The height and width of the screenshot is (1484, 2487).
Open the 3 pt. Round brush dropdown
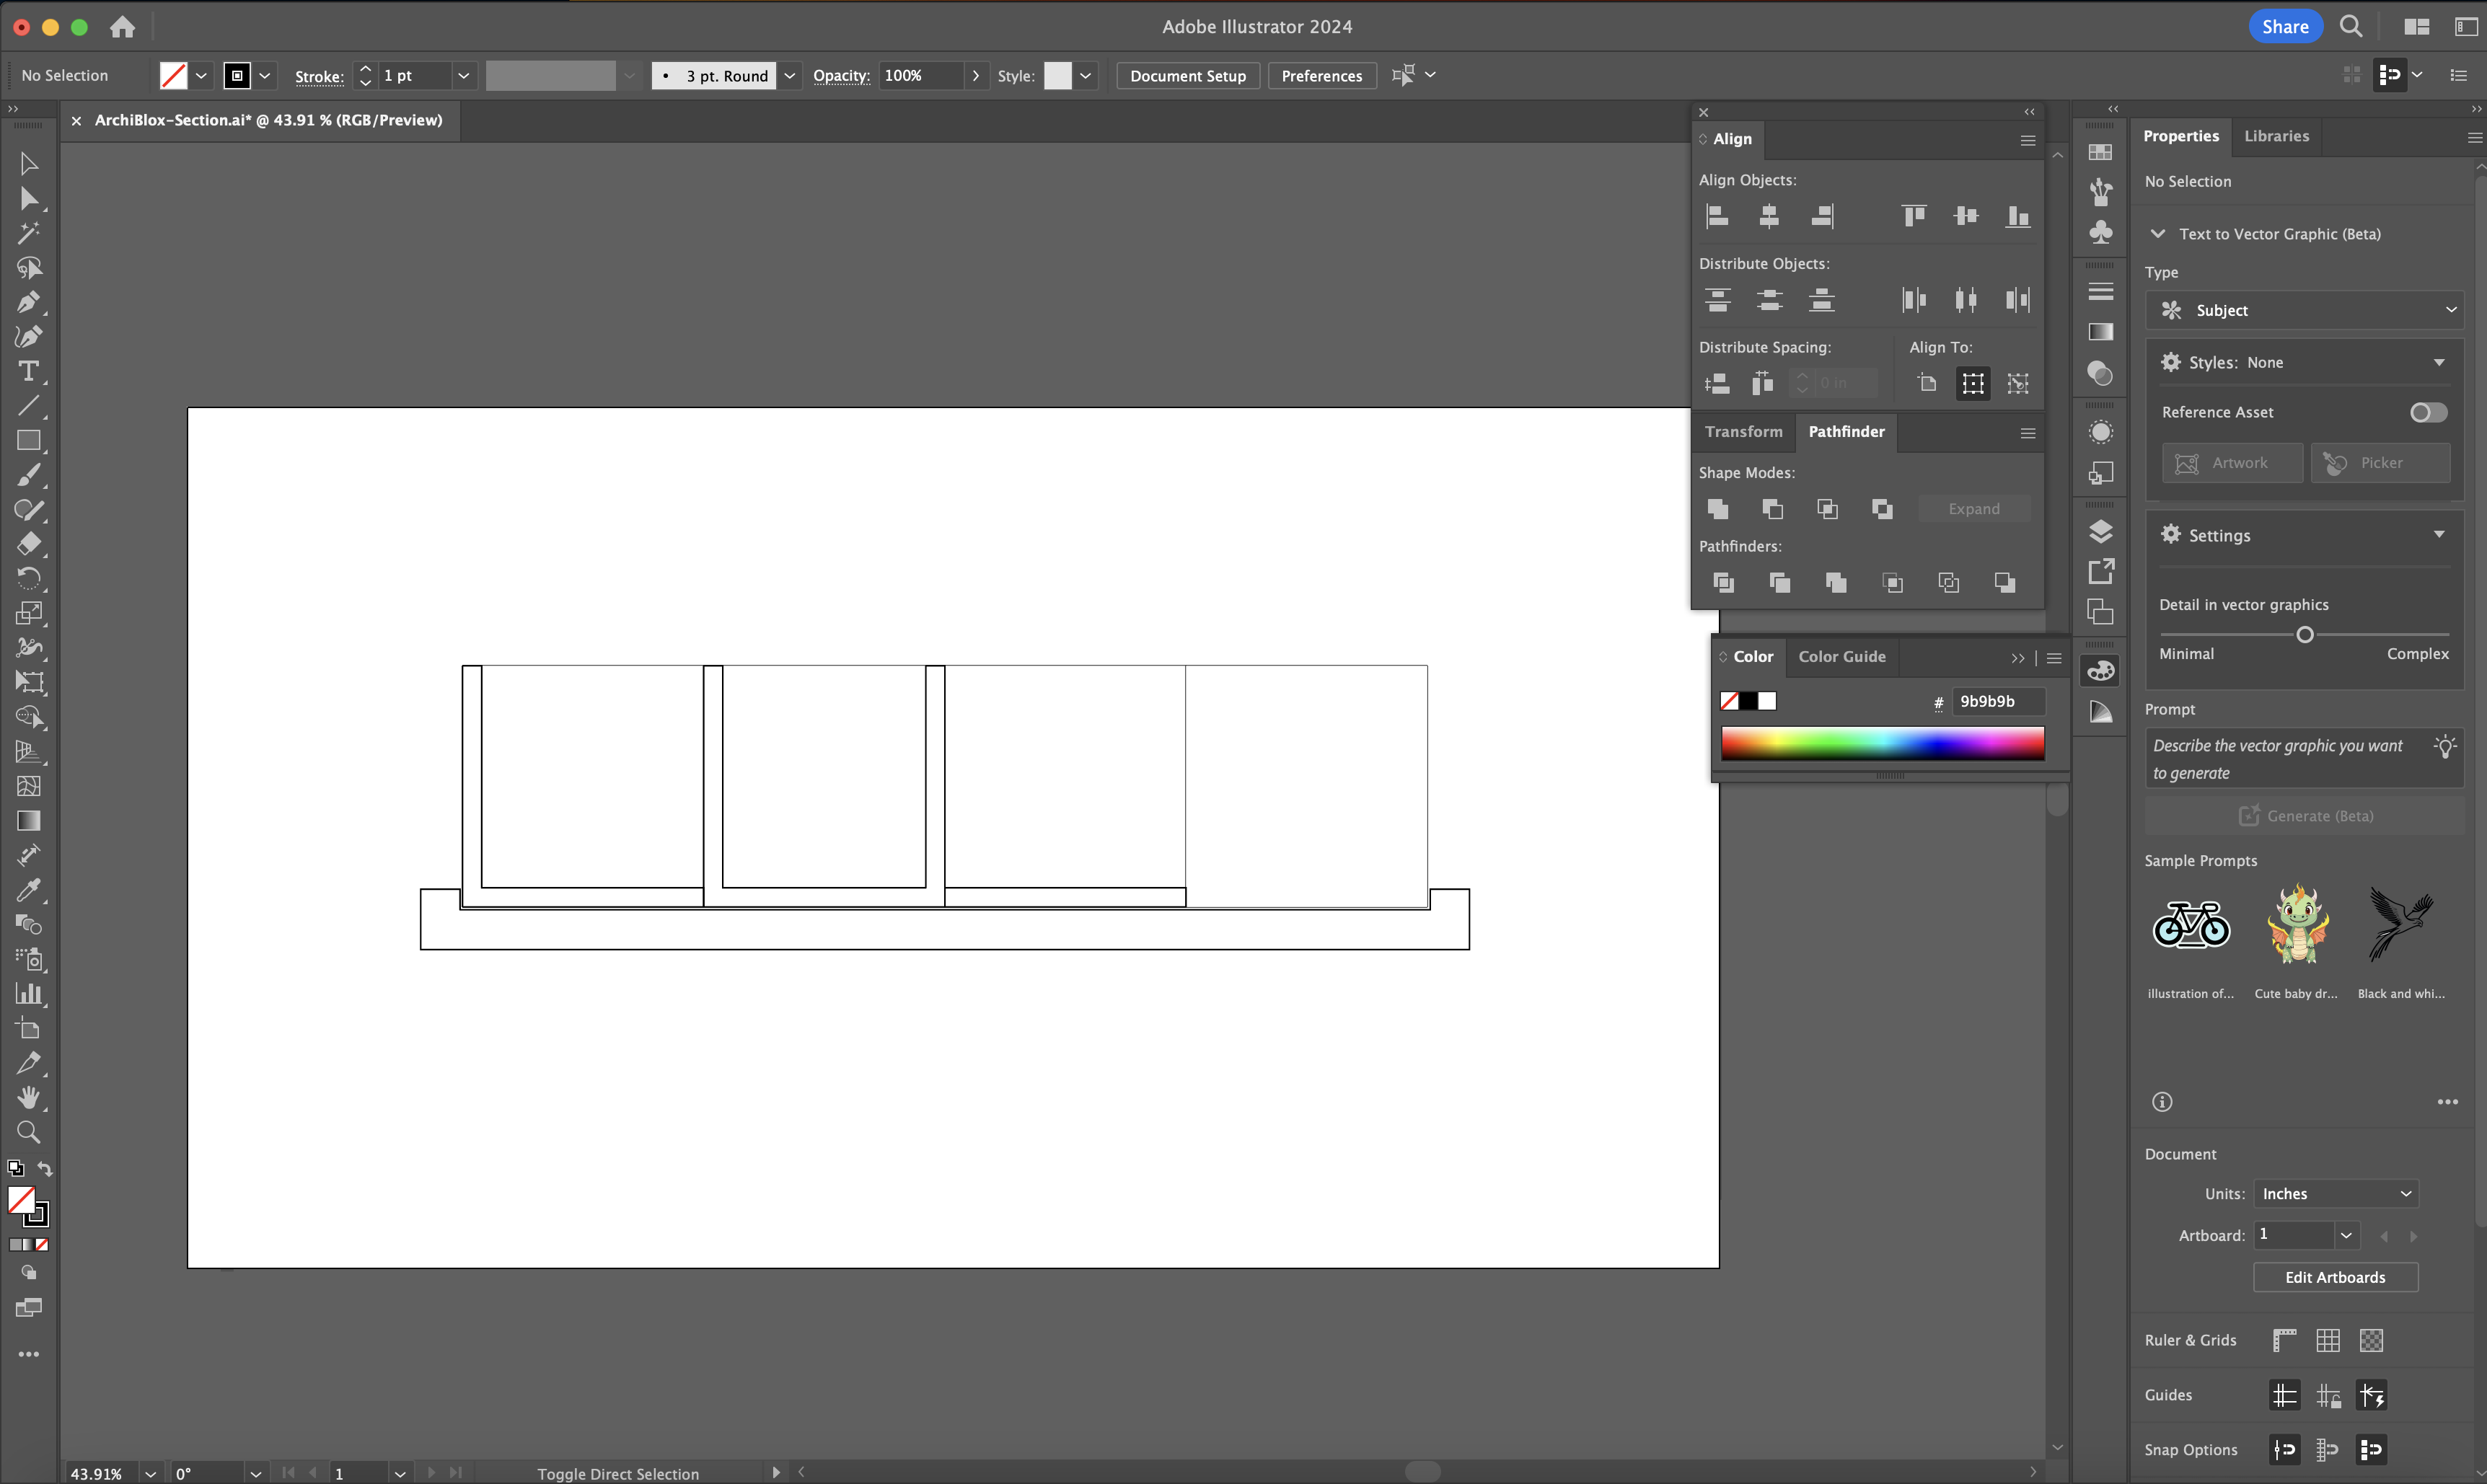(x=789, y=75)
